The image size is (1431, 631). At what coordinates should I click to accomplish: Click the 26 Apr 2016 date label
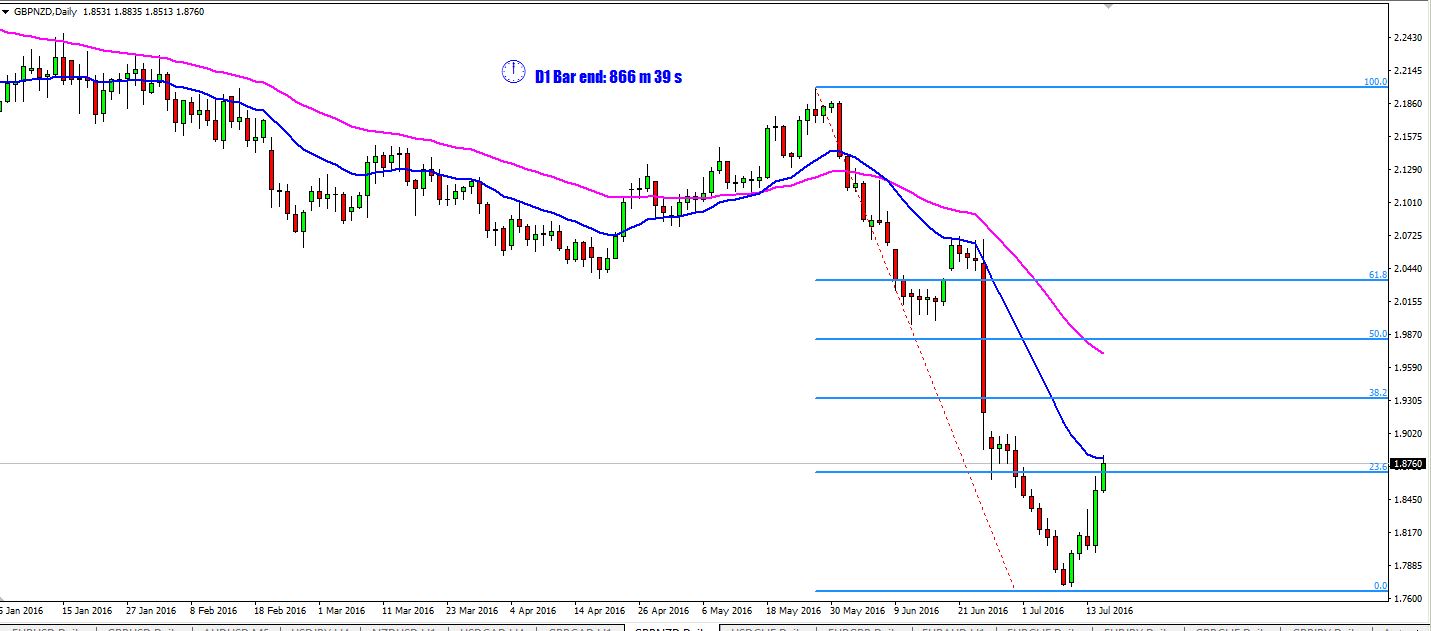point(662,609)
